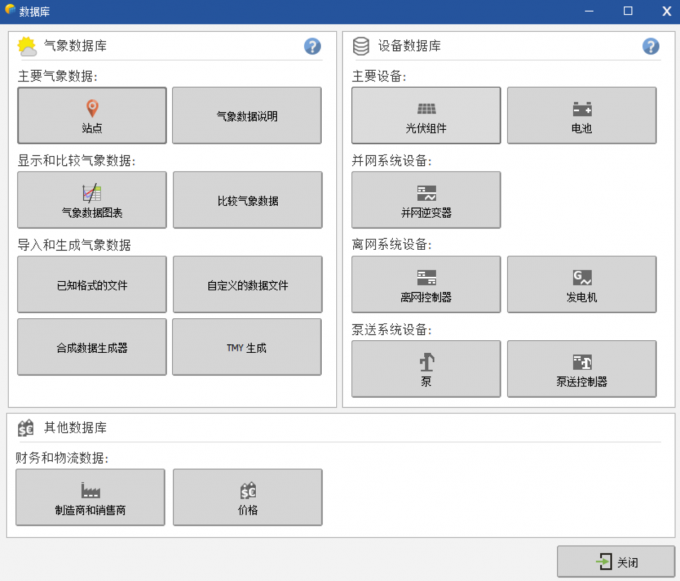This screenshot has width=680, height=581.
Task: Click the 气象数据库 heading text
Action: coord(75,46)
